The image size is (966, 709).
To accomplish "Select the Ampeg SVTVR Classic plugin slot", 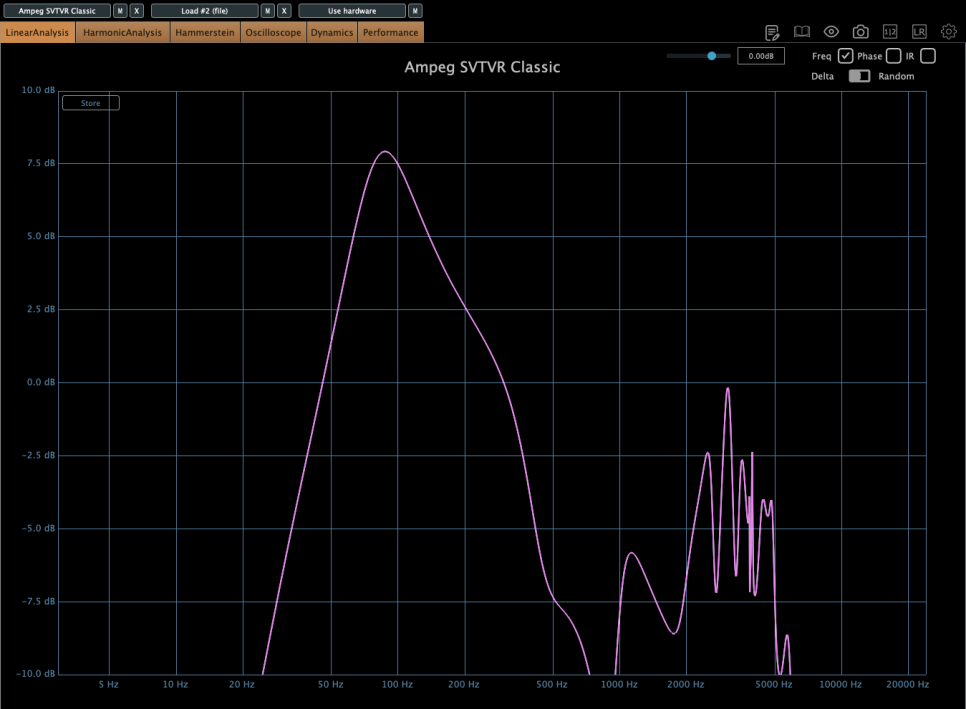I will (57, 11).
